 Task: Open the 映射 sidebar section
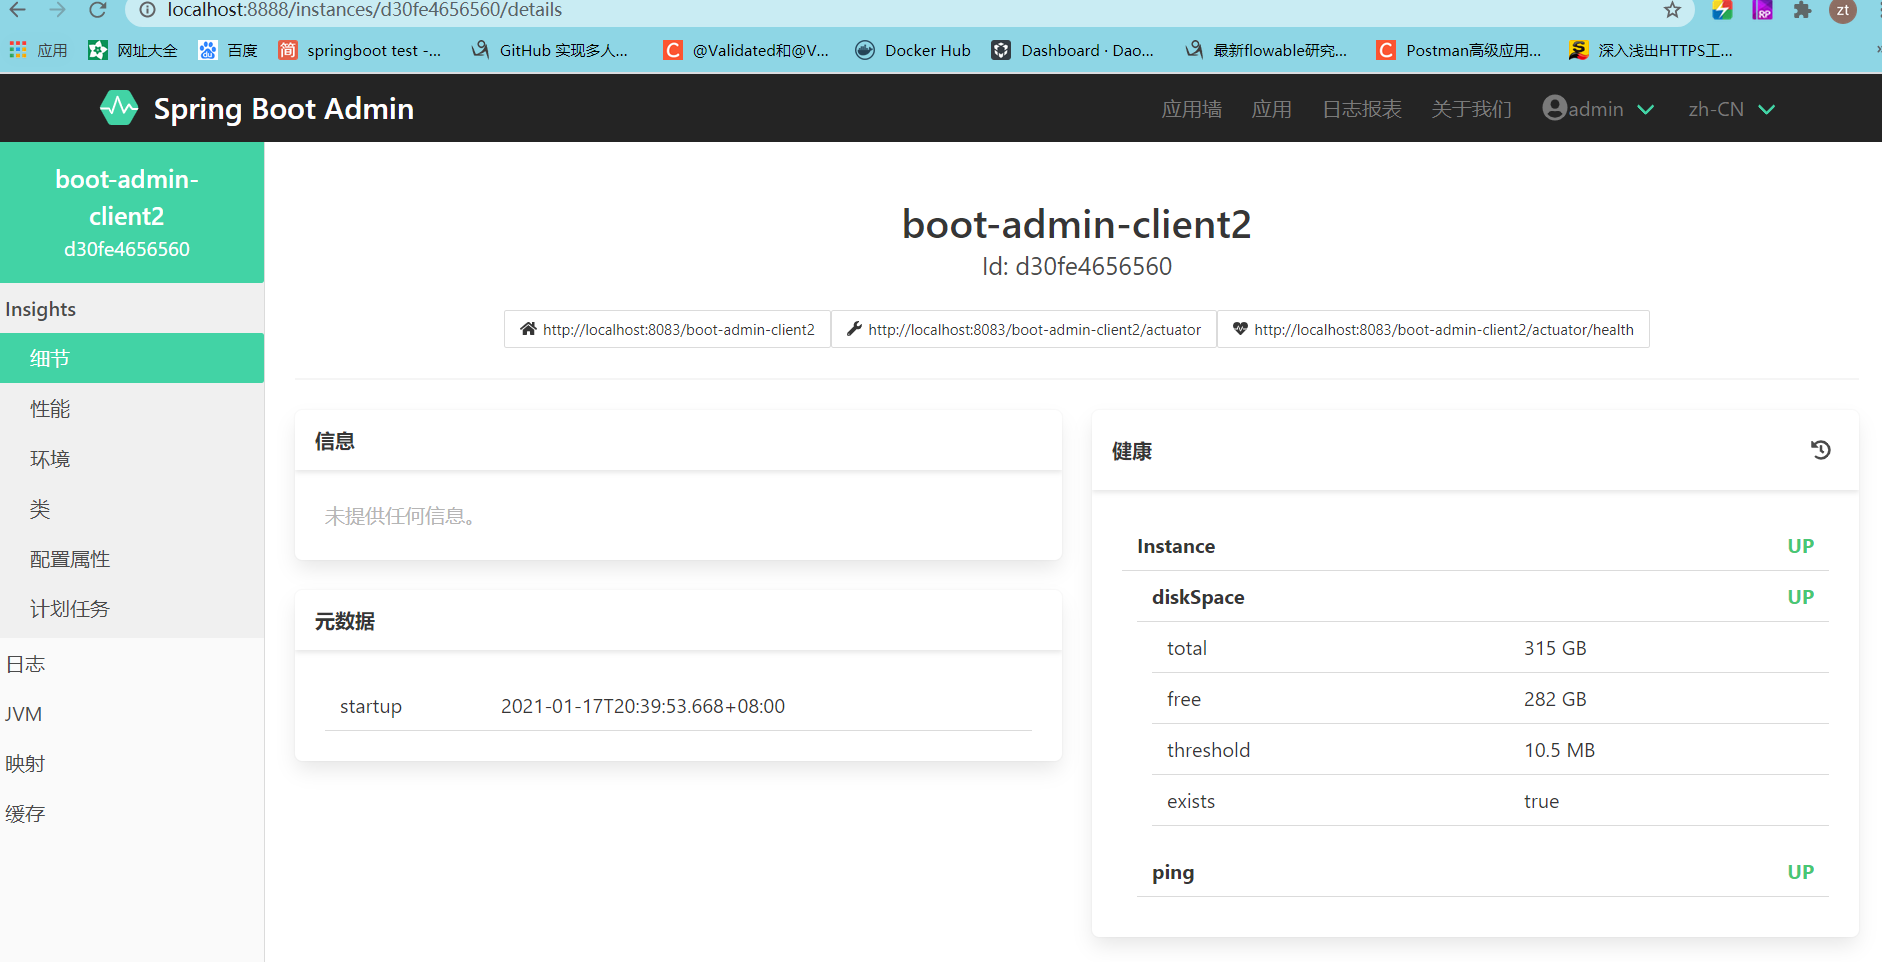(132, 763)
